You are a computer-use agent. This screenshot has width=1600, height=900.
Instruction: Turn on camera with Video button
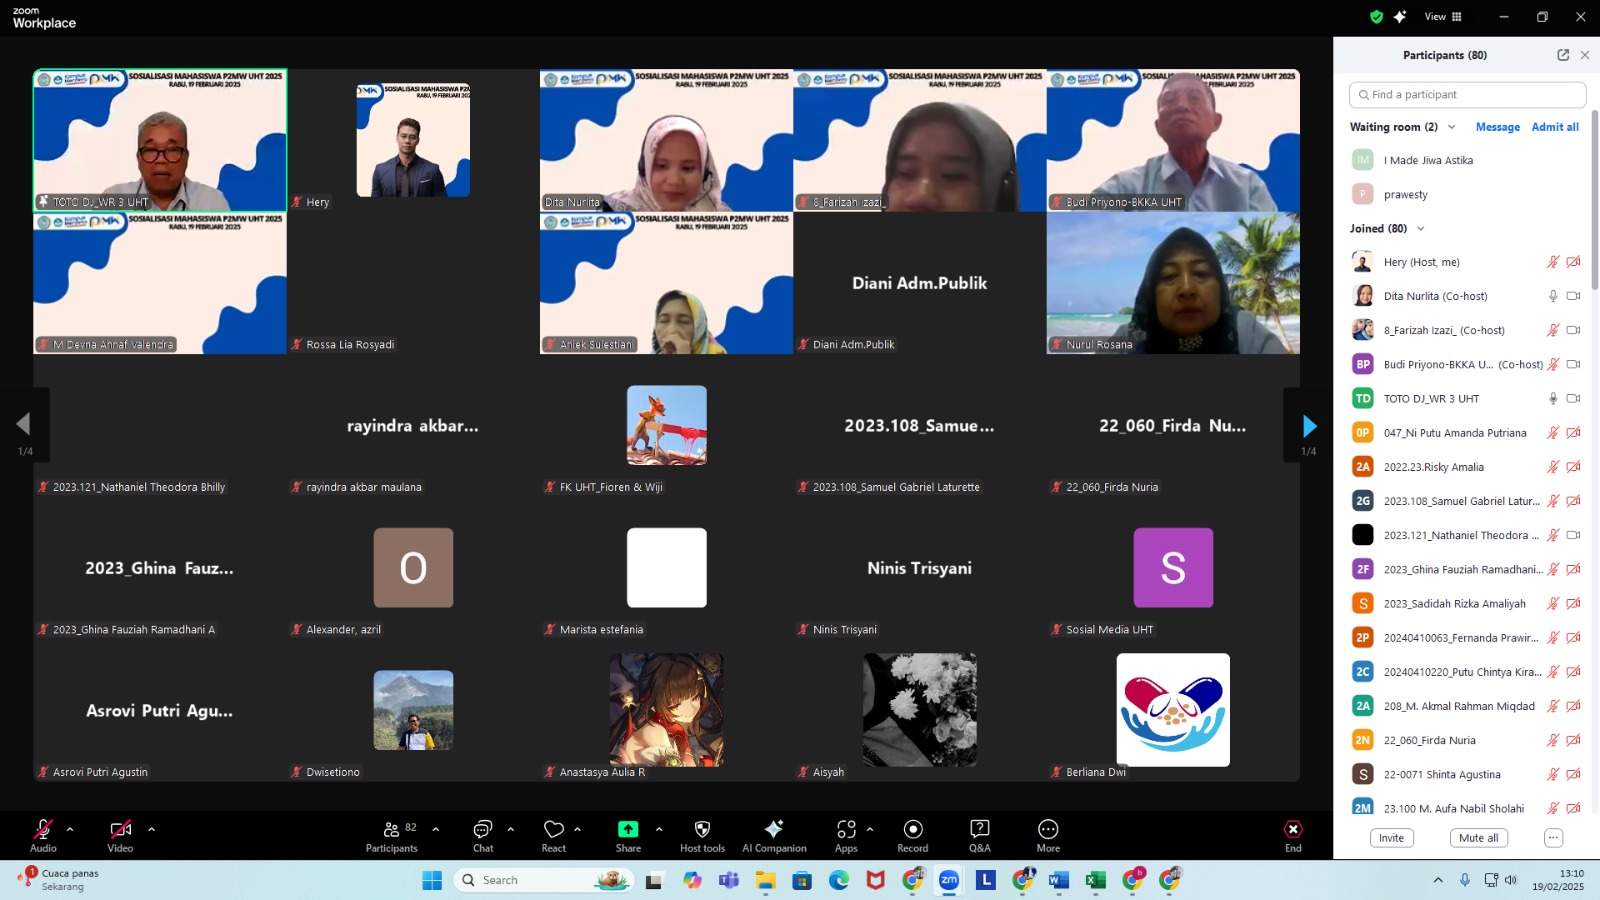120,835
